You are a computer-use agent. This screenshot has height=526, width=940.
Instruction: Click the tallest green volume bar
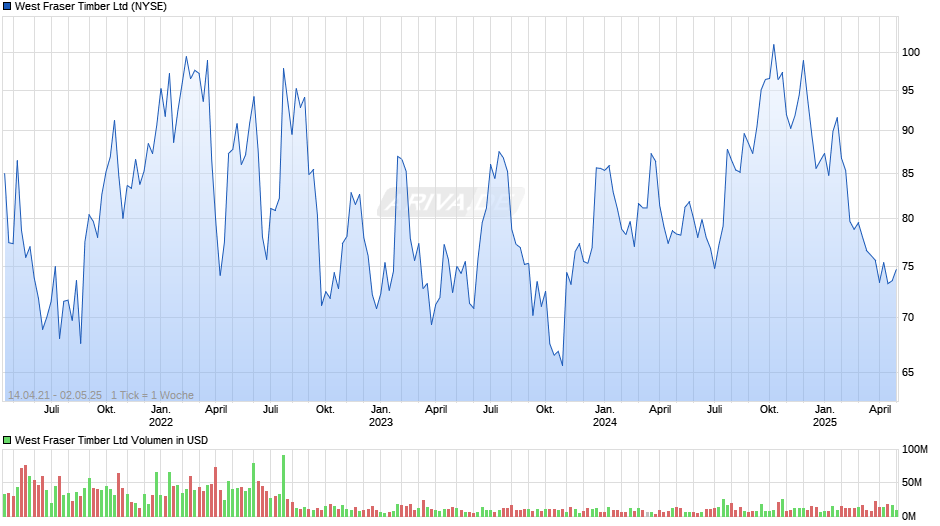[284, 486]
